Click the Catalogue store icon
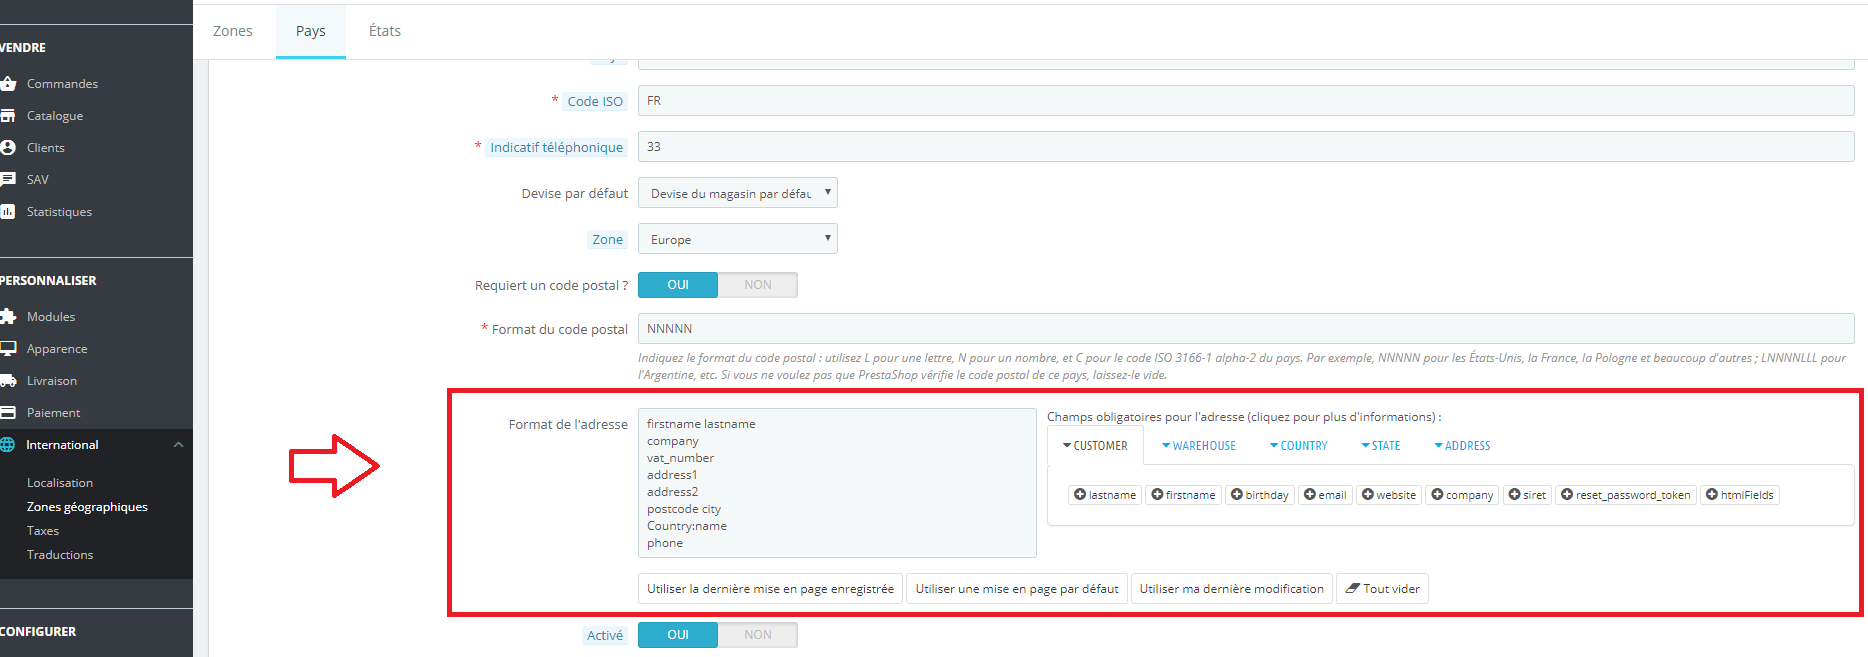This screenshot has width=1868, height=657. (8, 116)
